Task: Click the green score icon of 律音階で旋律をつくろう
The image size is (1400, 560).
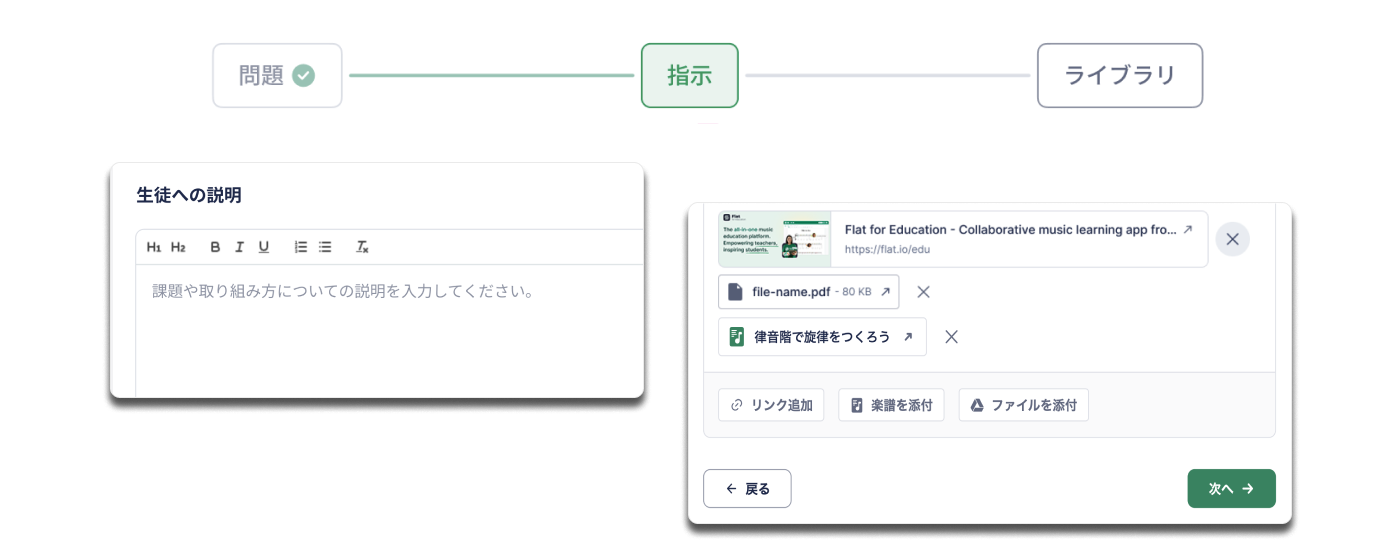Action: [736, 337]
